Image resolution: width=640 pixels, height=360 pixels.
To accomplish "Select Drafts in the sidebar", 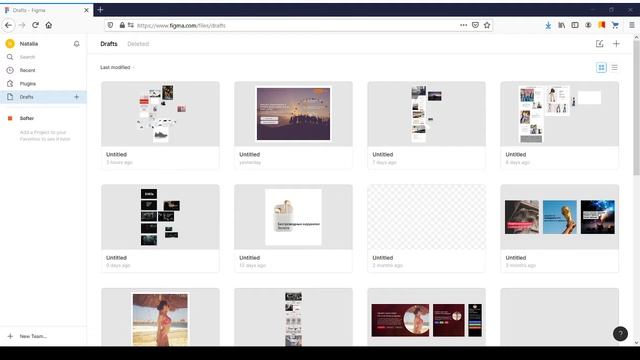I will pos(43,97).
